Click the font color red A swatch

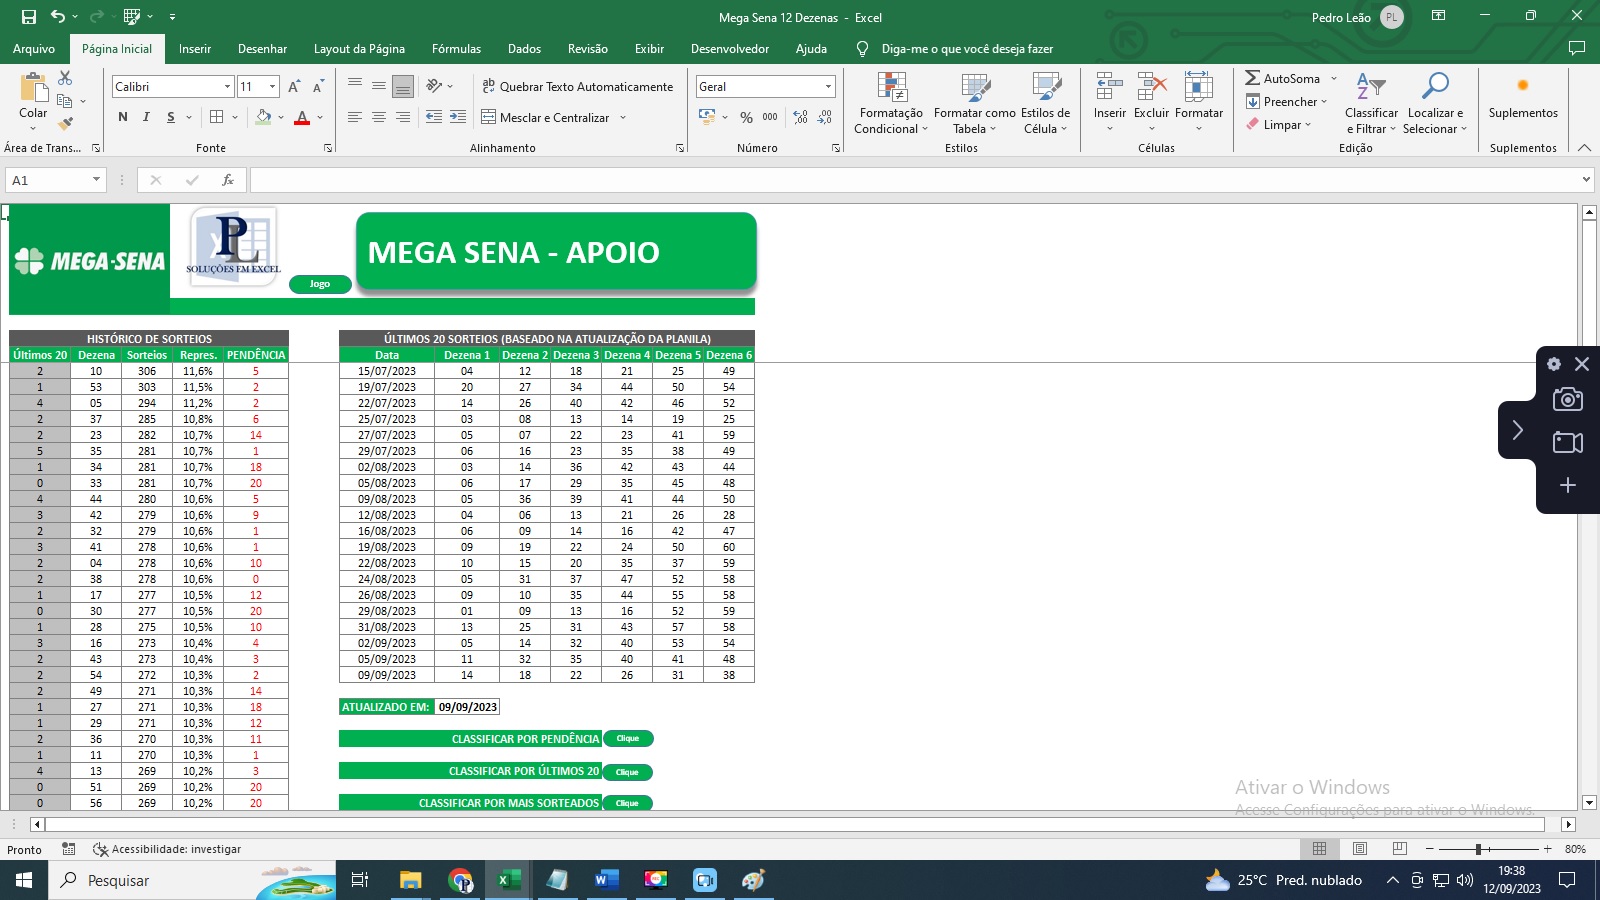coord(302,118)
